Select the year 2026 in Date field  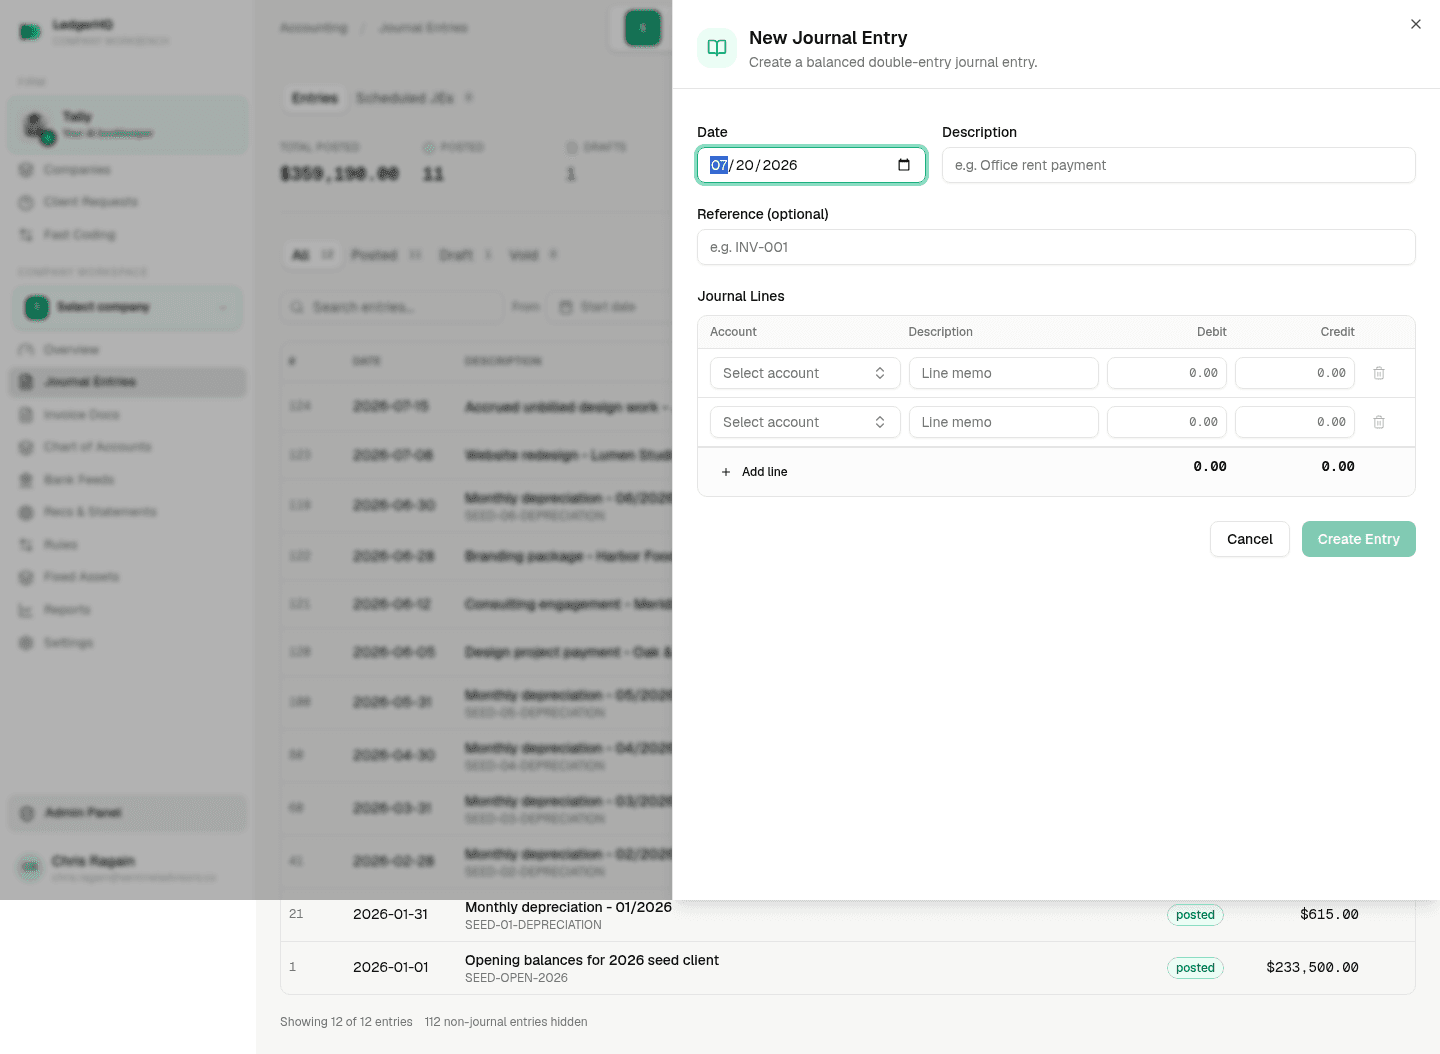pos(780,165)
